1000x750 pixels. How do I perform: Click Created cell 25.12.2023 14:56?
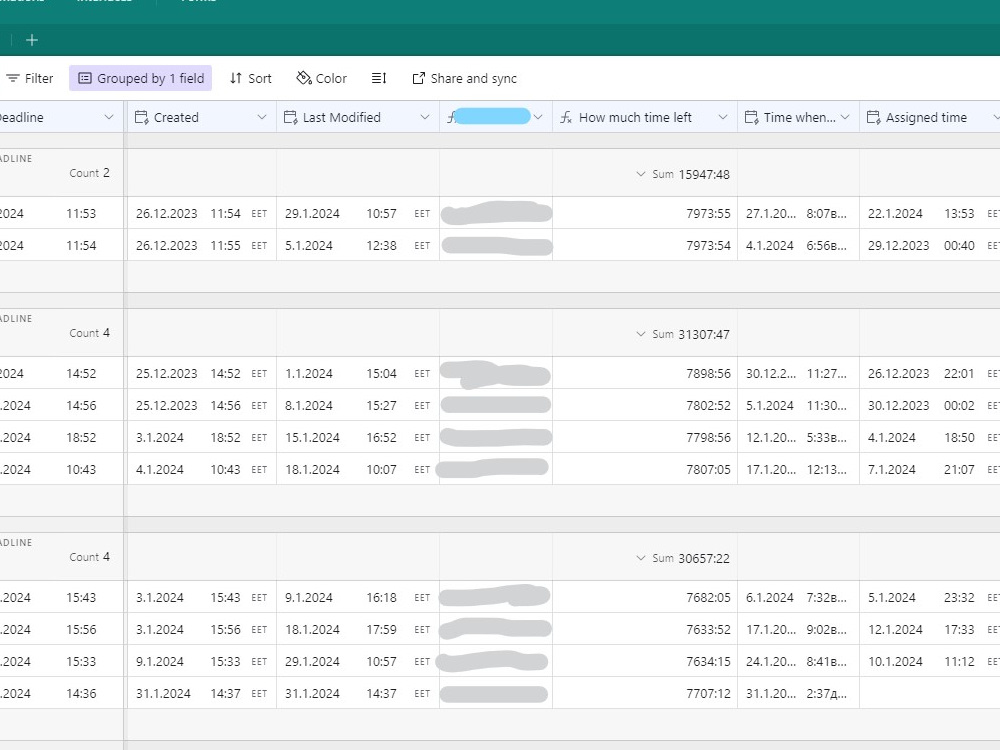pos(202,405)
